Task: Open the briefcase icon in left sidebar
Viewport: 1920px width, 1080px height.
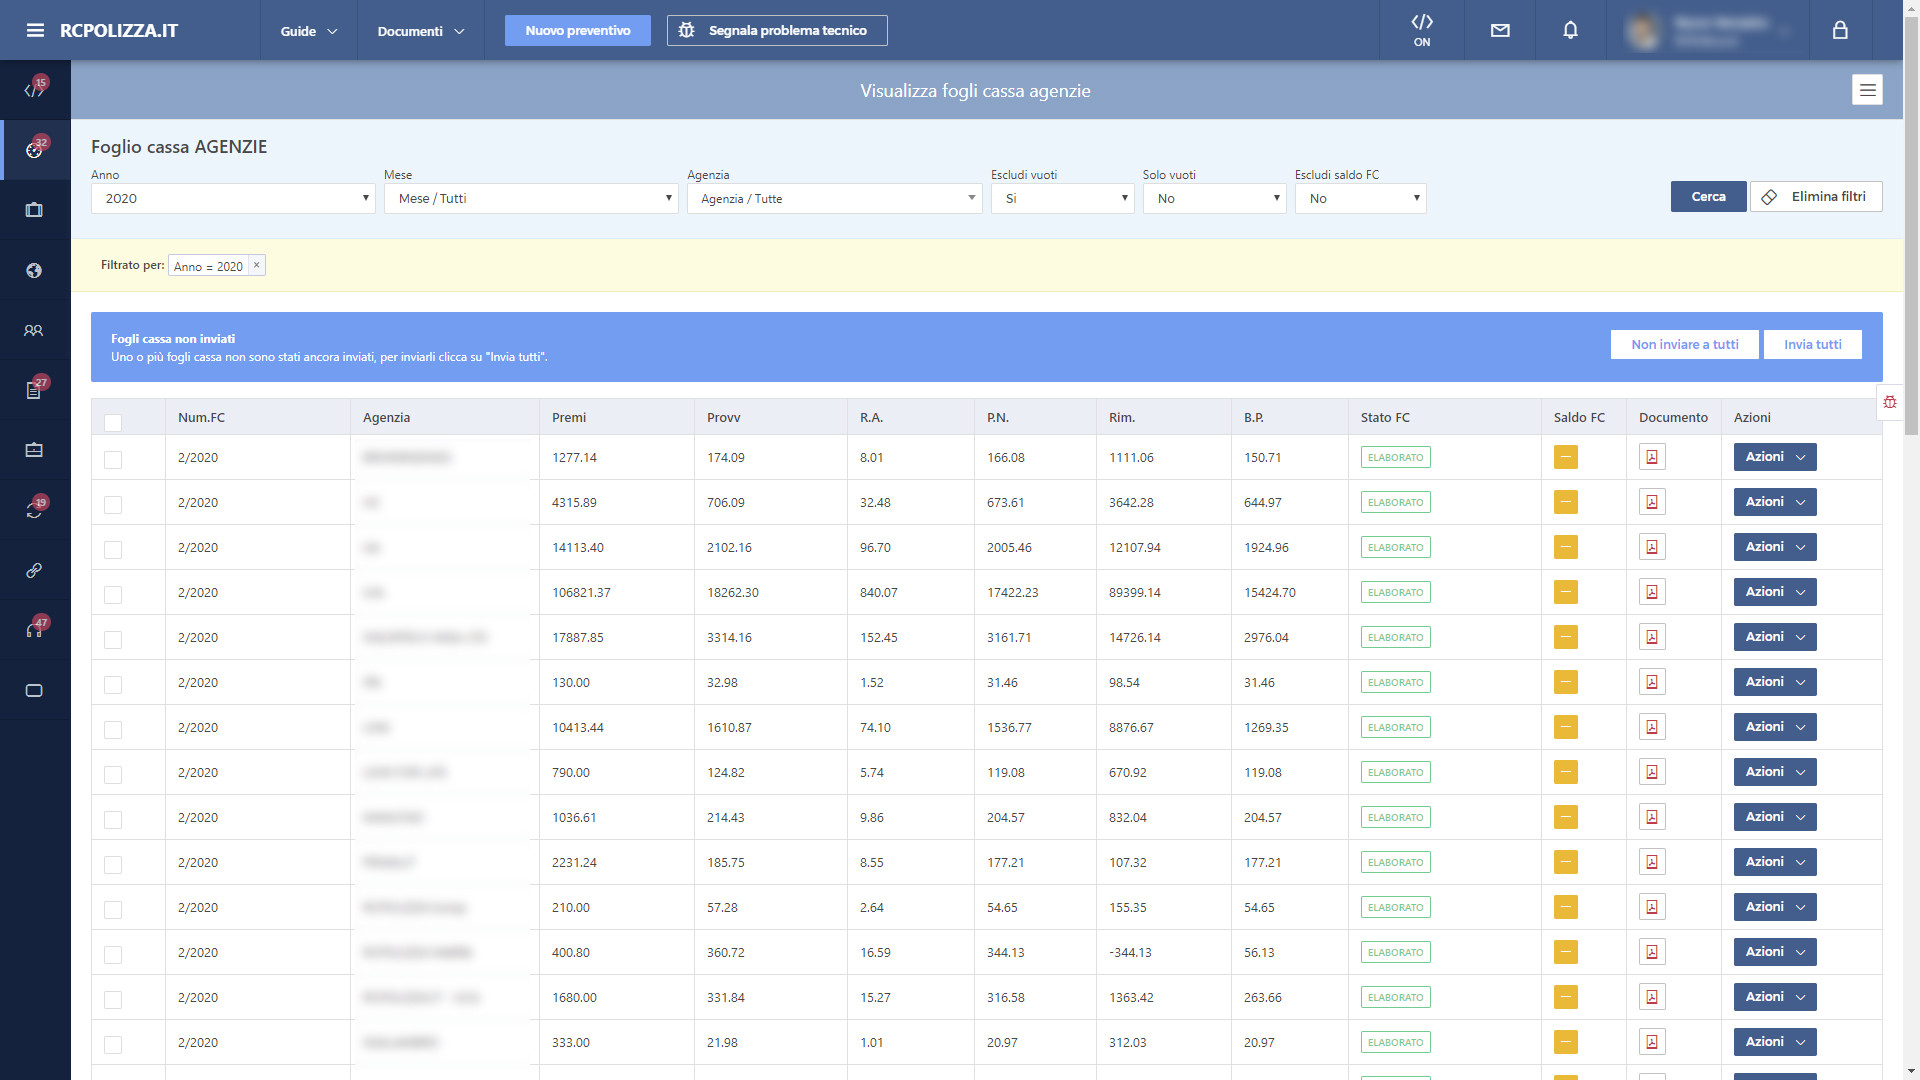Action: point(34,210)
